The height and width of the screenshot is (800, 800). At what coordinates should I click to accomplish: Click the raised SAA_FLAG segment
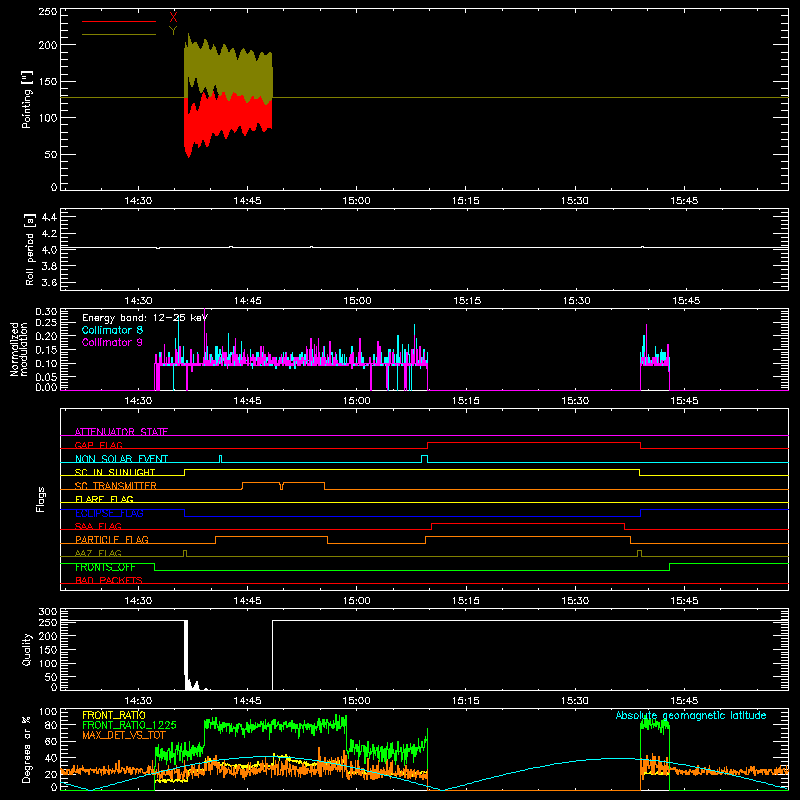pos(528,524)
